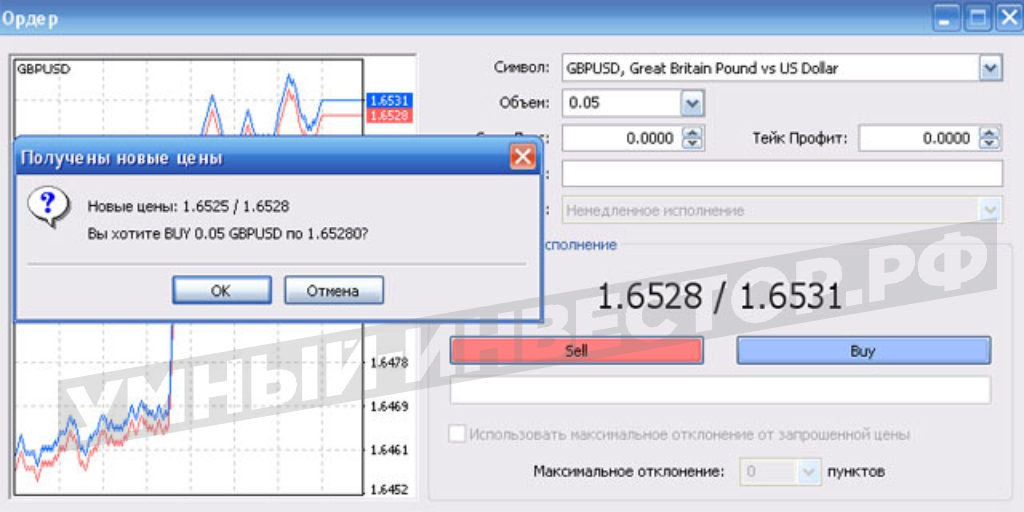This screenshot has width=1024, height=512.
Task: Open the Максимальное отклонение points dropdown
Action: point(809,472)
